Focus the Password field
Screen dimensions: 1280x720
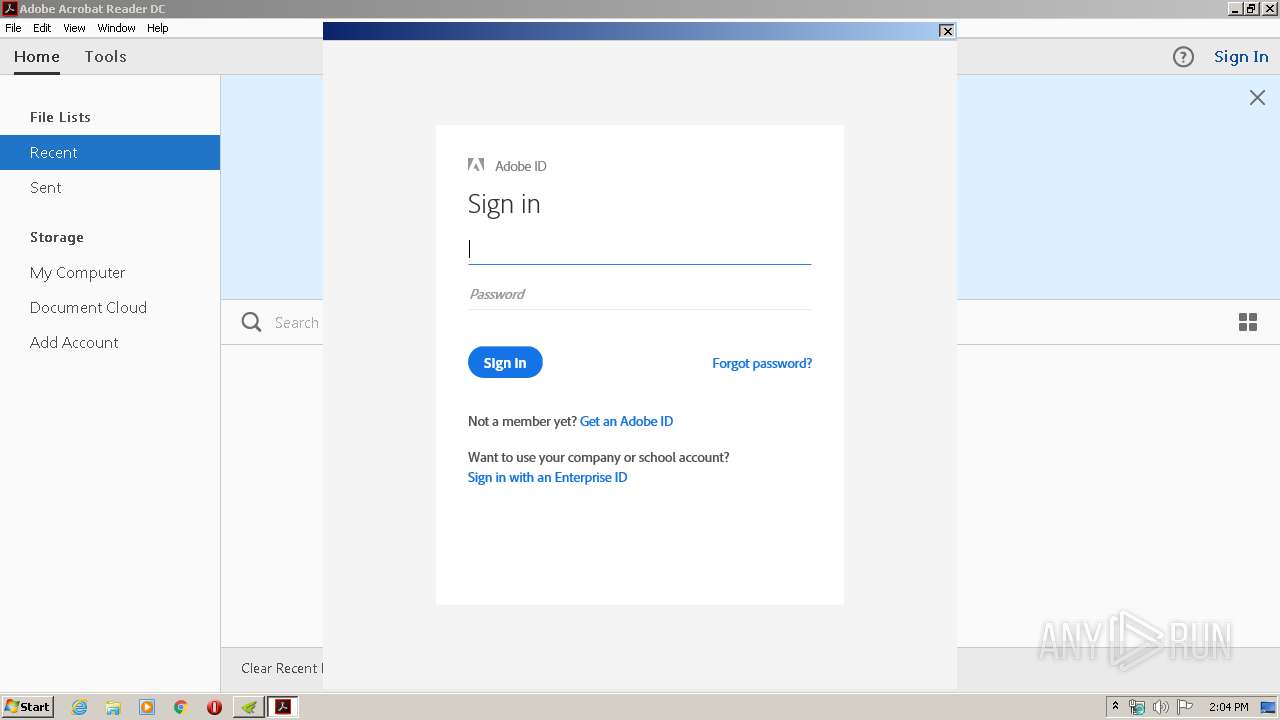(x=639, y=294)
